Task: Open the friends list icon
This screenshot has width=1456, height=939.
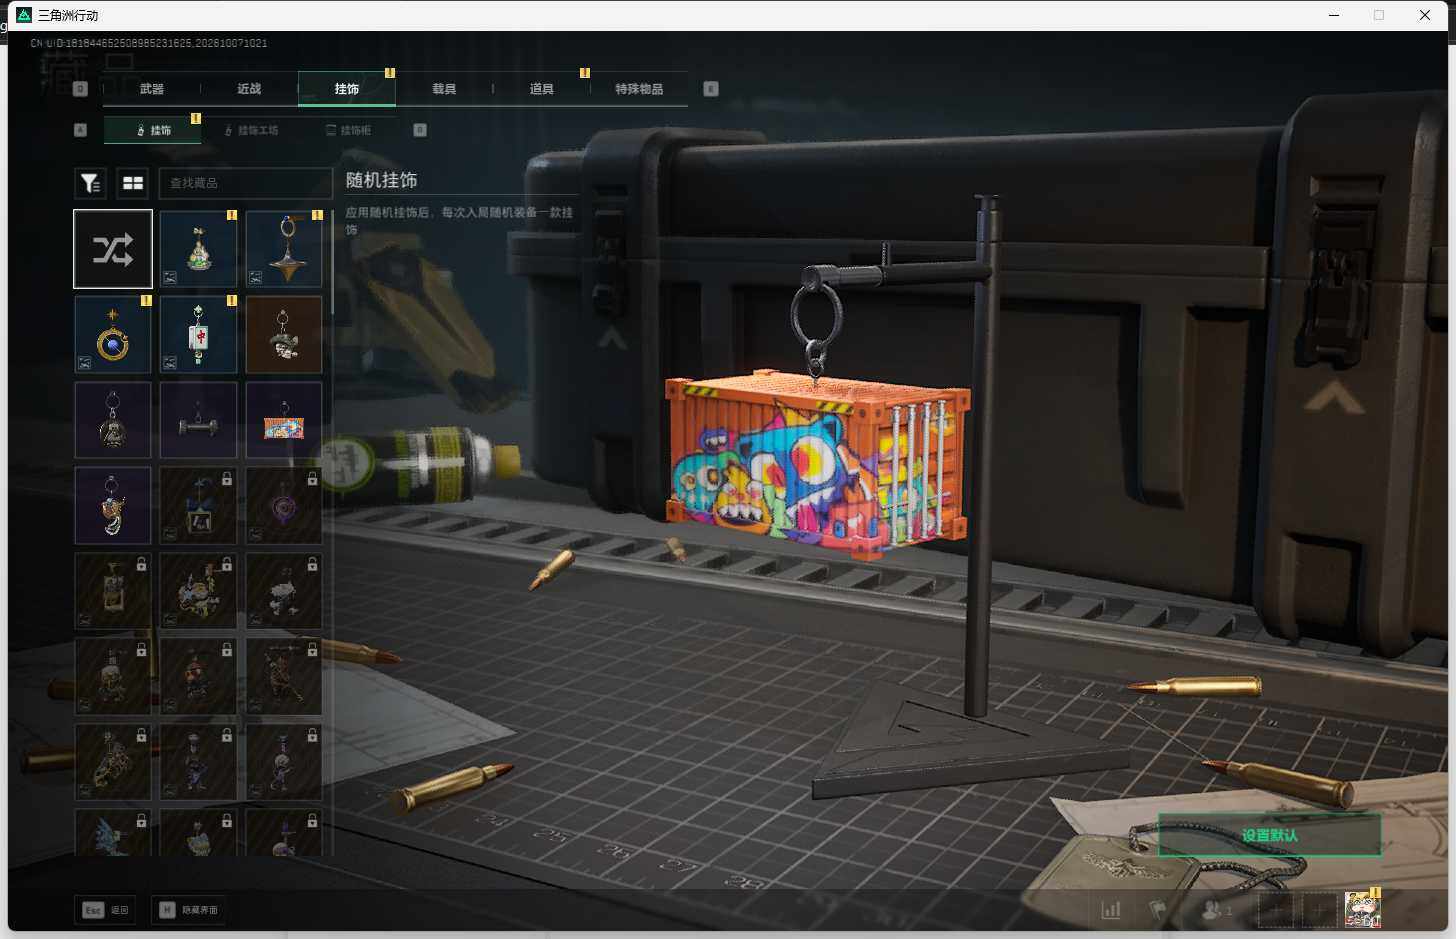Action: click(1214, 909)
